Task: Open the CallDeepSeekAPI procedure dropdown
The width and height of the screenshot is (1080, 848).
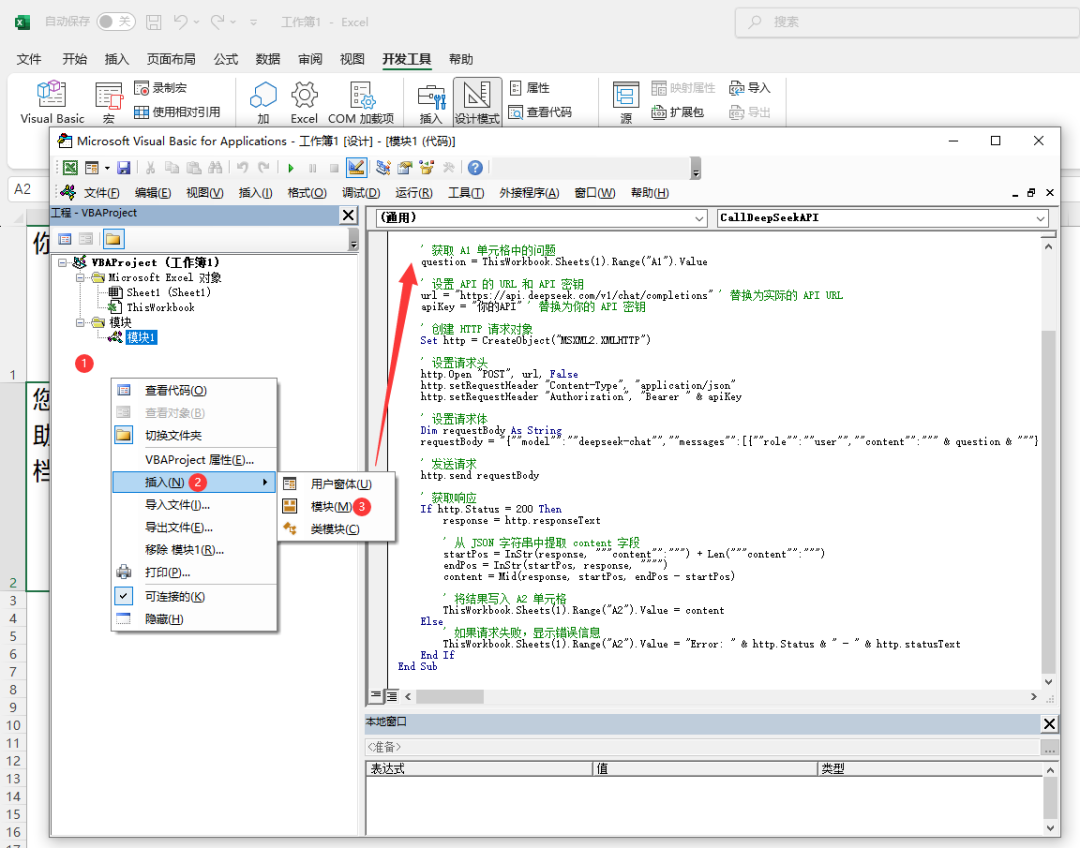Action: (1040, 218)
